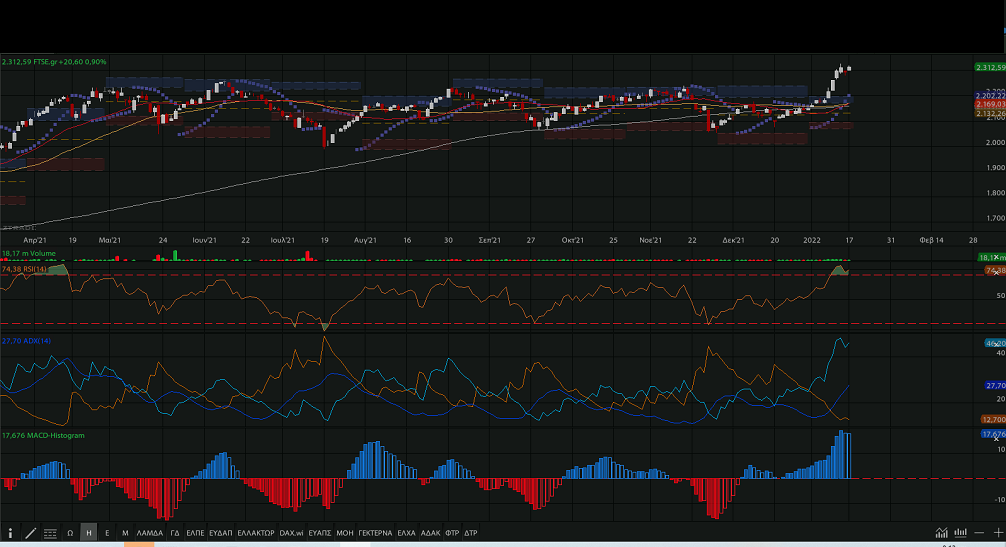The height and width of the screenshot is (547, 1006).
Task: Open the FTSE.gr symbol label
Action: tap(42, 62)
